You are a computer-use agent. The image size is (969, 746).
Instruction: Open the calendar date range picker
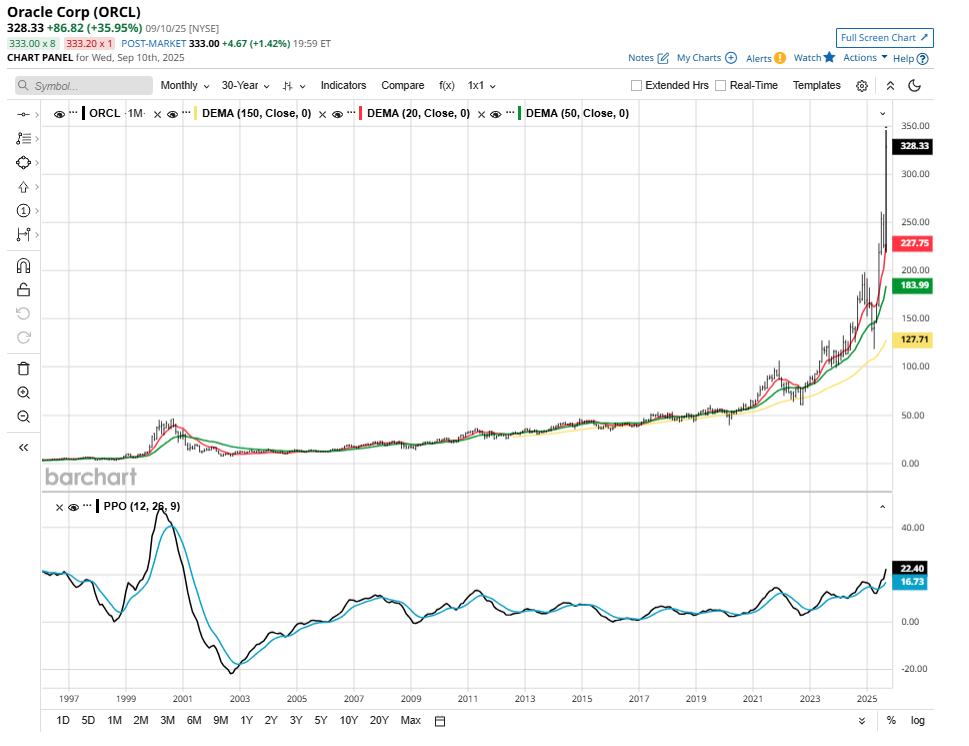click(x=439, y=721)
